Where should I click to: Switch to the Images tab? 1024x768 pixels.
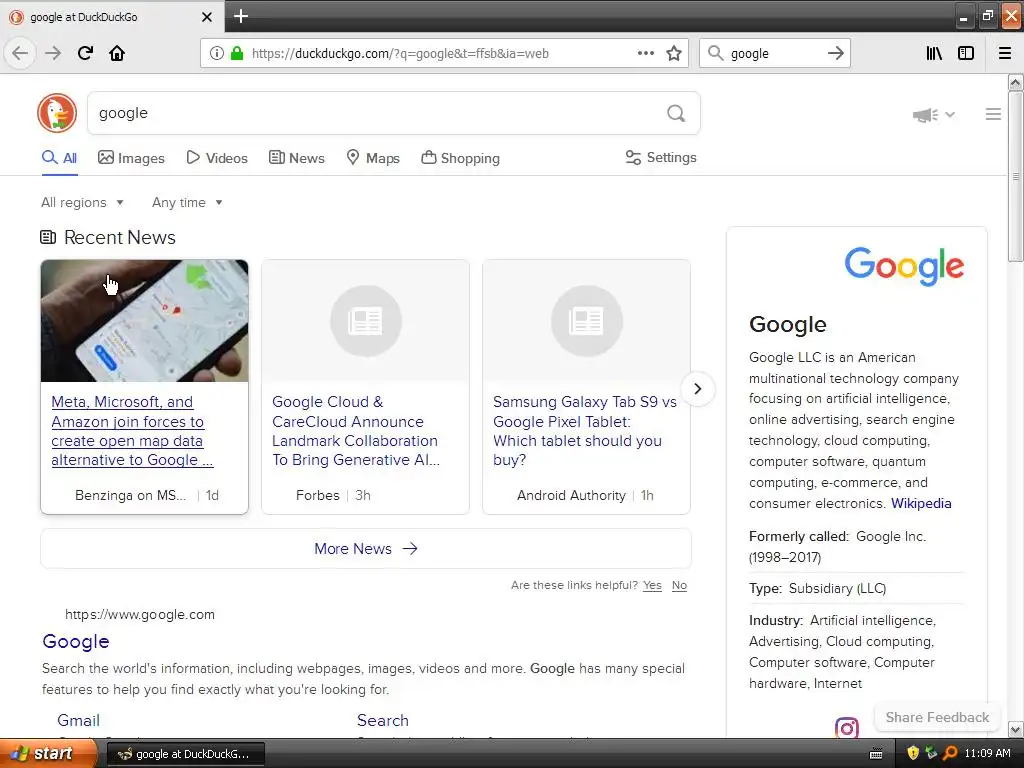coord(131,158)
